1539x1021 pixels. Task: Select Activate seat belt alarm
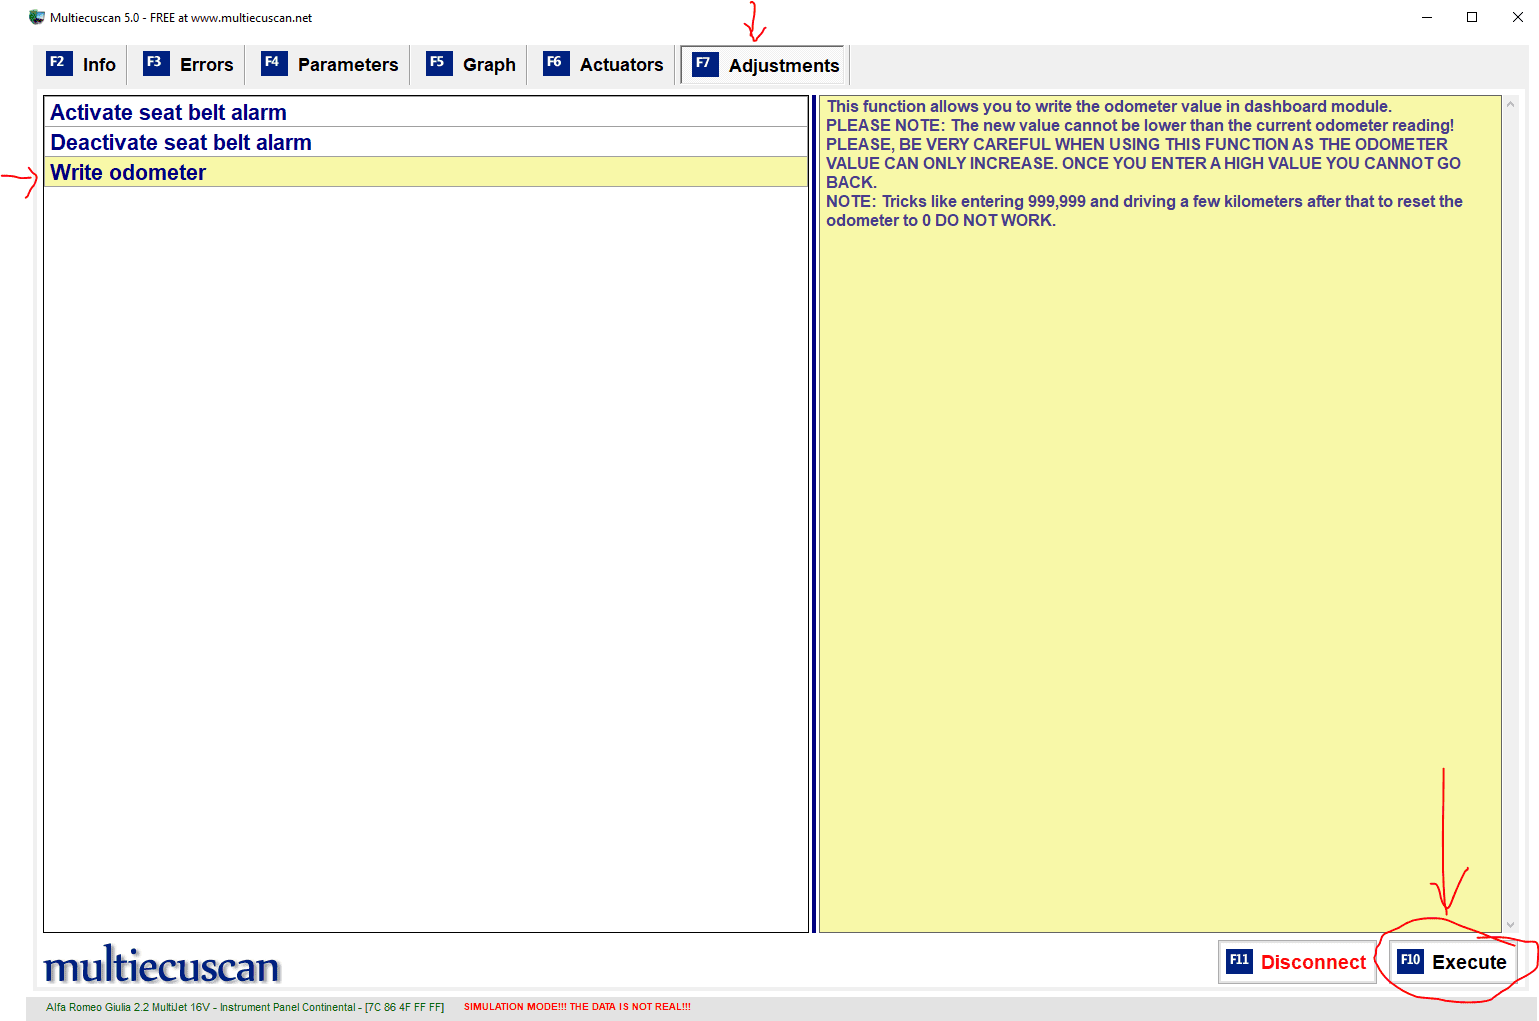point(168,113)
